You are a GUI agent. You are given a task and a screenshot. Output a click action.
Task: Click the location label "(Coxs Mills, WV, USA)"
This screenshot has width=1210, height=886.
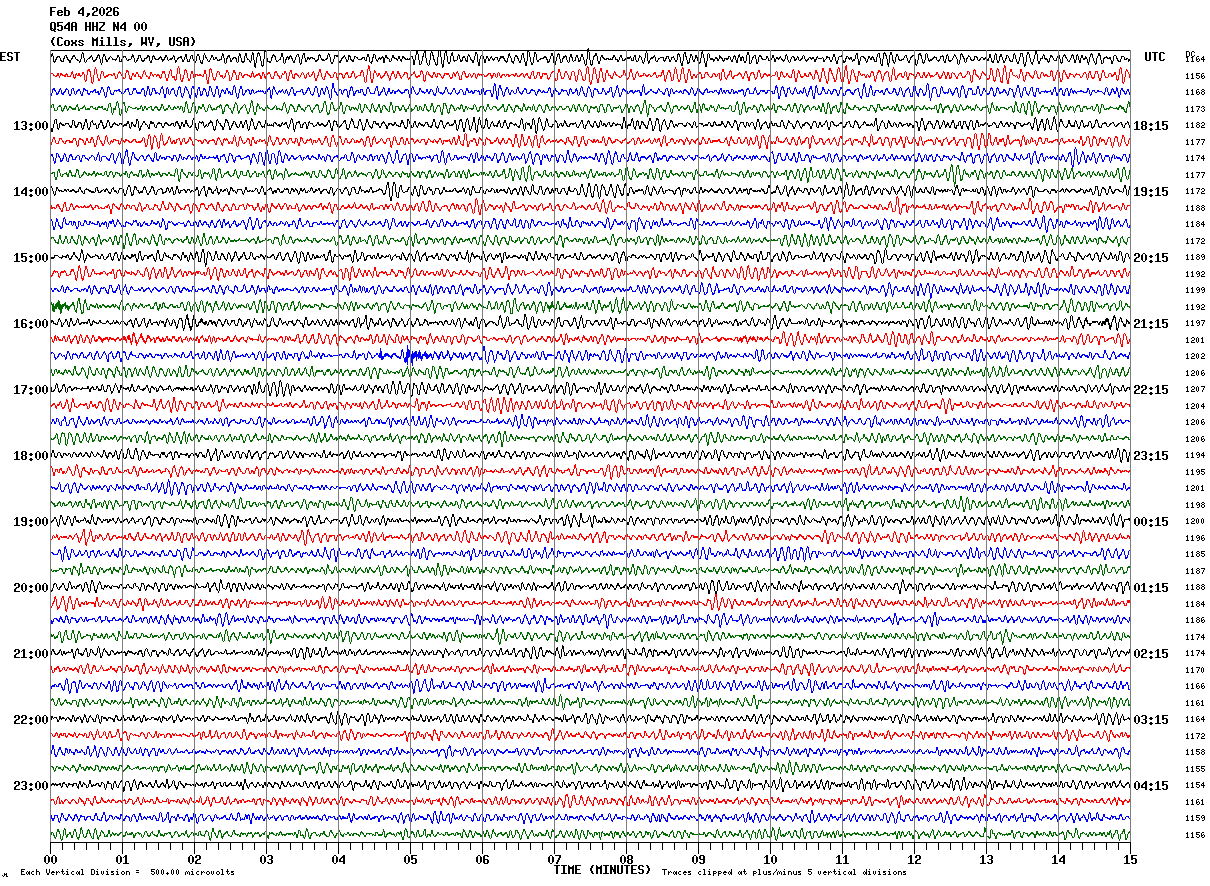(123, 42)
